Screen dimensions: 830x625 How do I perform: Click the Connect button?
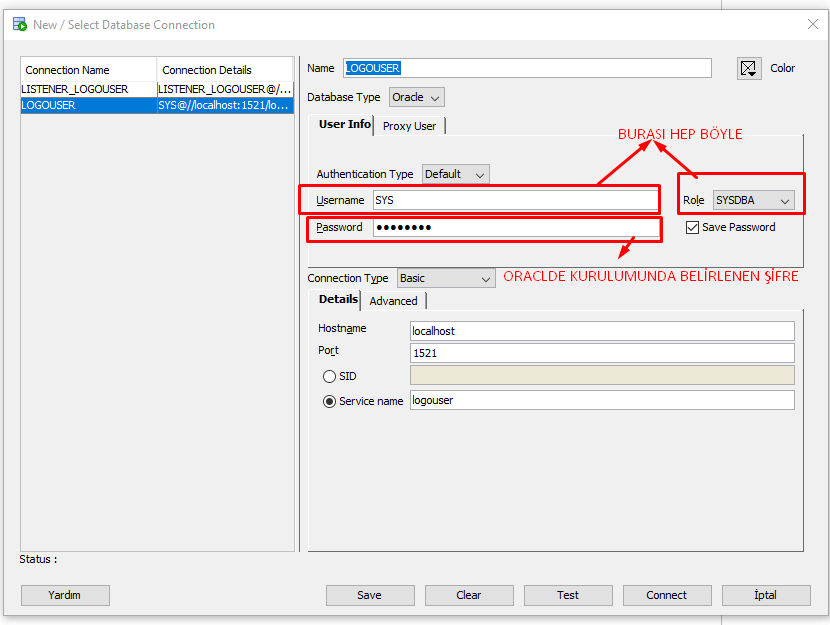pyautogui.click(x=666, y=595)
